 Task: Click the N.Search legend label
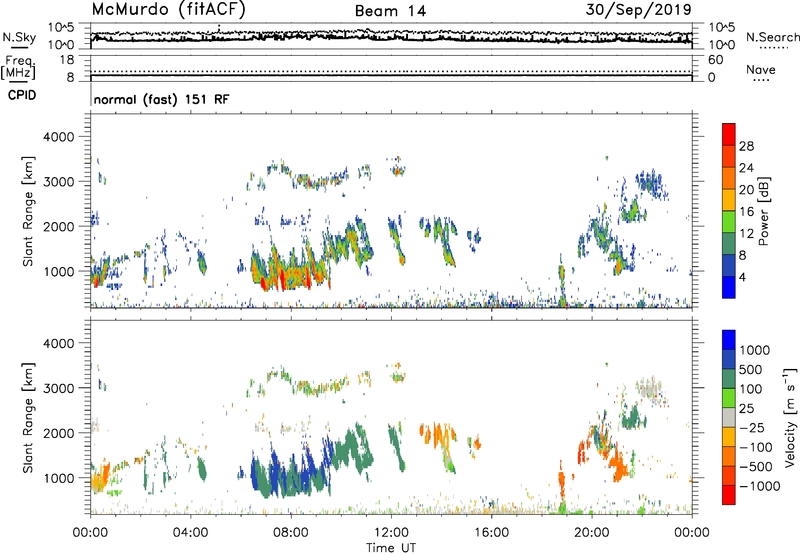coord(772,37)
